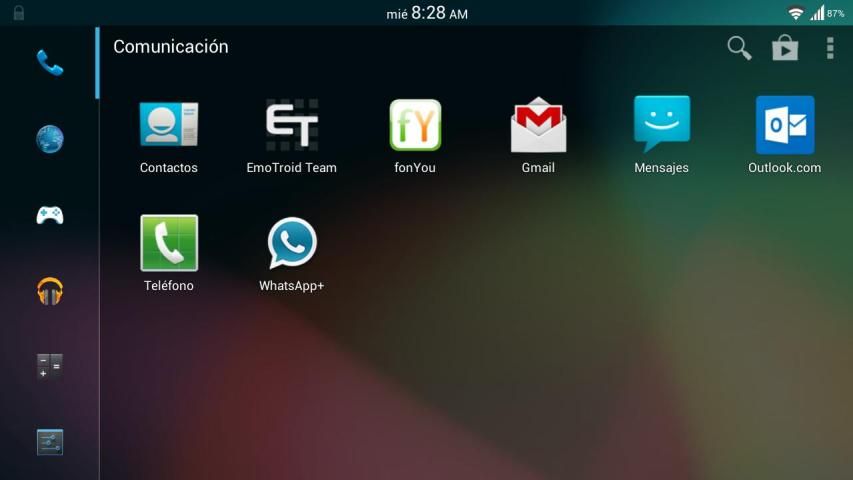Open the settings sliders category

coord(49,442)
